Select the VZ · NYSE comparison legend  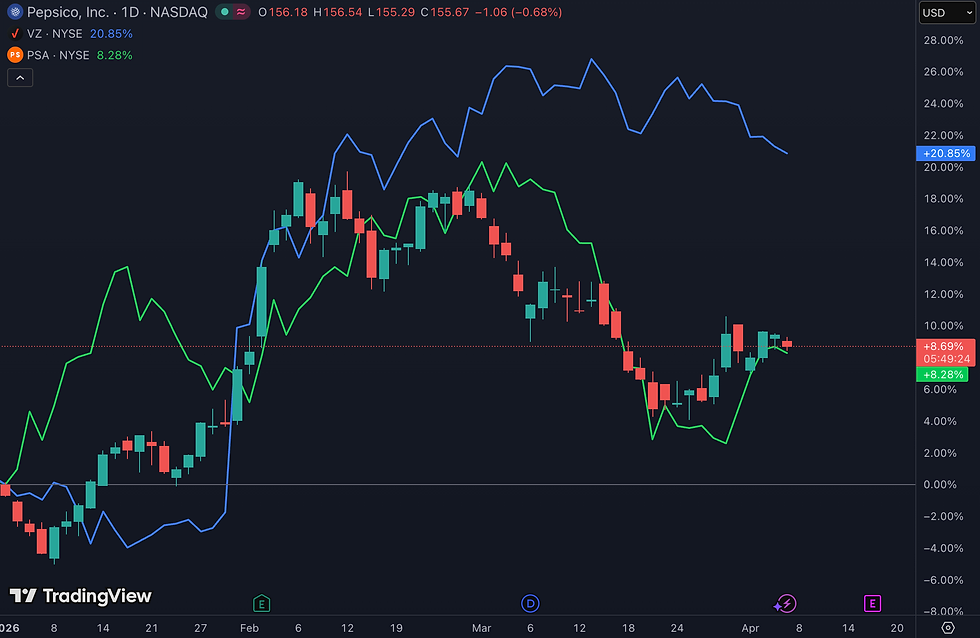tap(55, 34)
